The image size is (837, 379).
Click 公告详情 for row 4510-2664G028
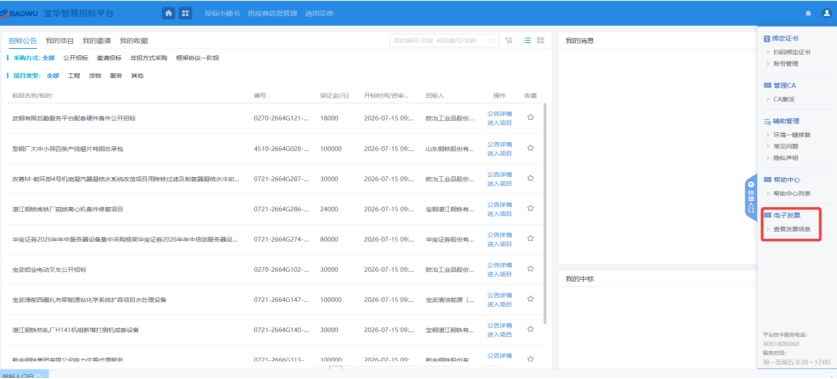500,144
